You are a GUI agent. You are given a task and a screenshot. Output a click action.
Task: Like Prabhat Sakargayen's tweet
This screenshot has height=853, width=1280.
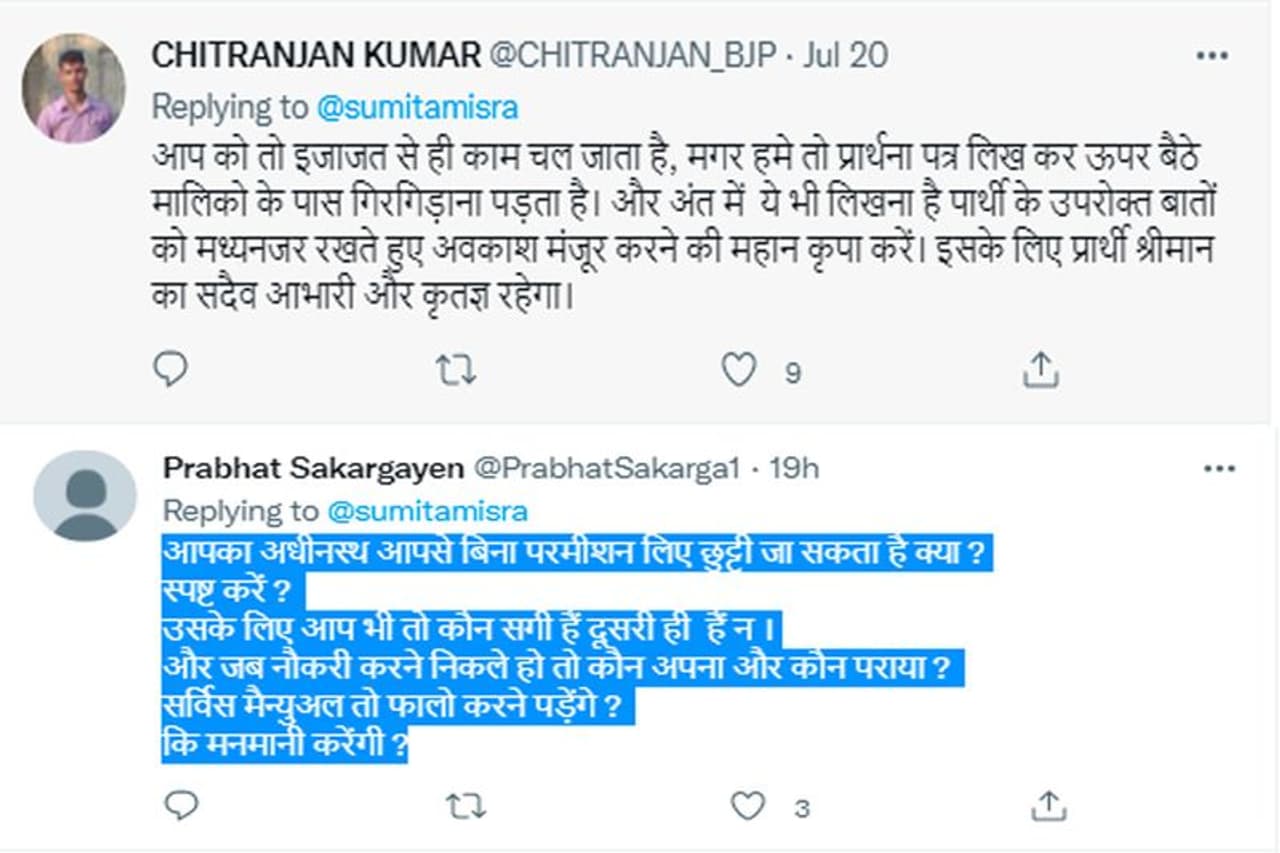coord(749,805)
